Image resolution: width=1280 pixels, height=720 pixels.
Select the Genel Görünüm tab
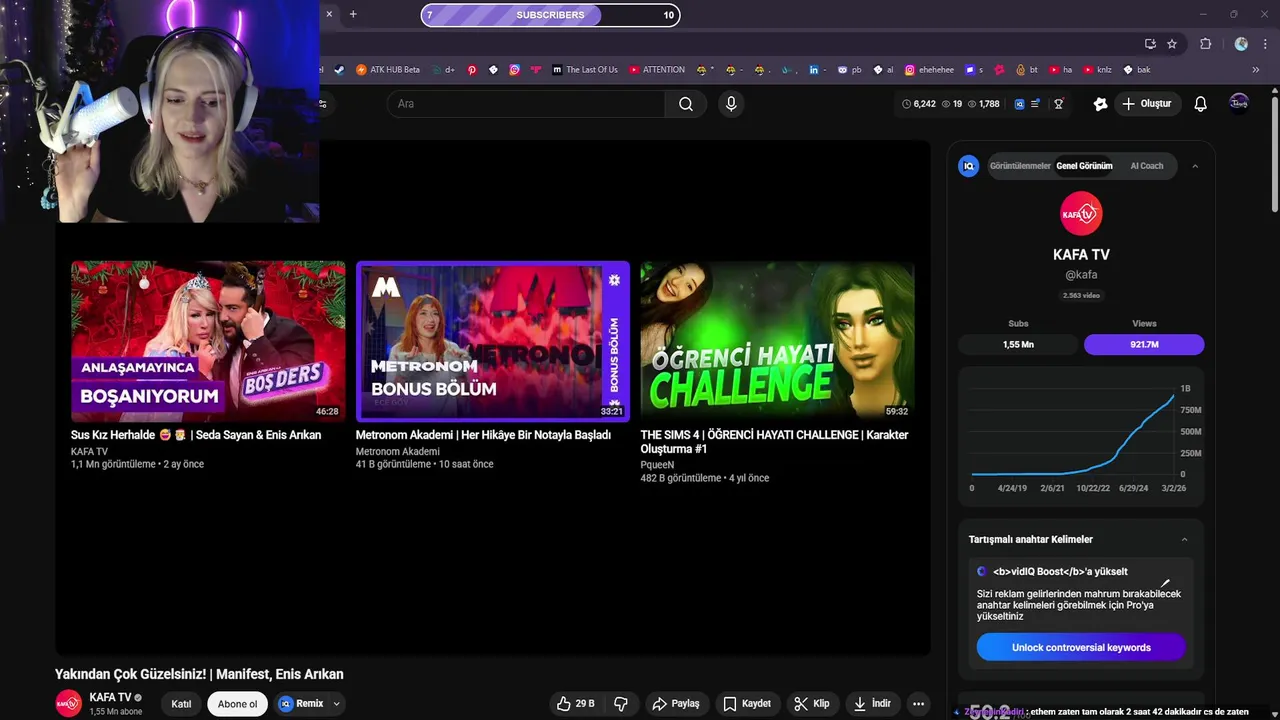click(1084, 166)
